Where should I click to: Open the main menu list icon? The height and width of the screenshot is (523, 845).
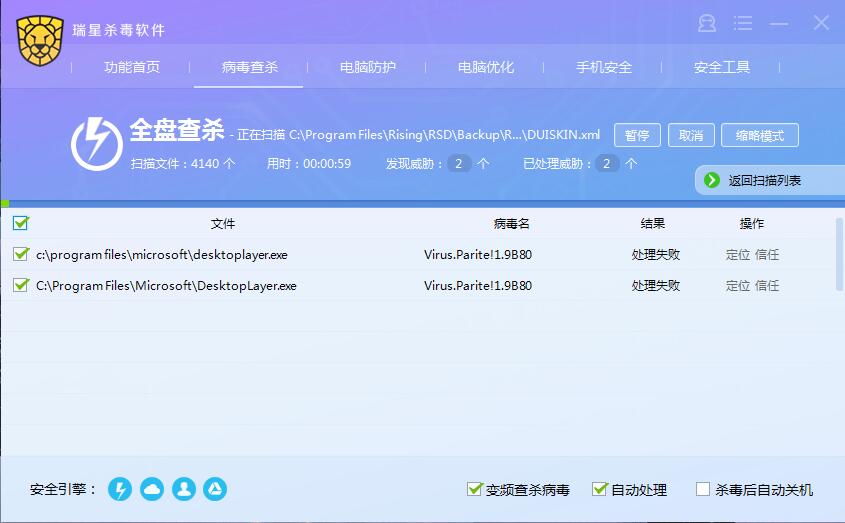point(743,23)
